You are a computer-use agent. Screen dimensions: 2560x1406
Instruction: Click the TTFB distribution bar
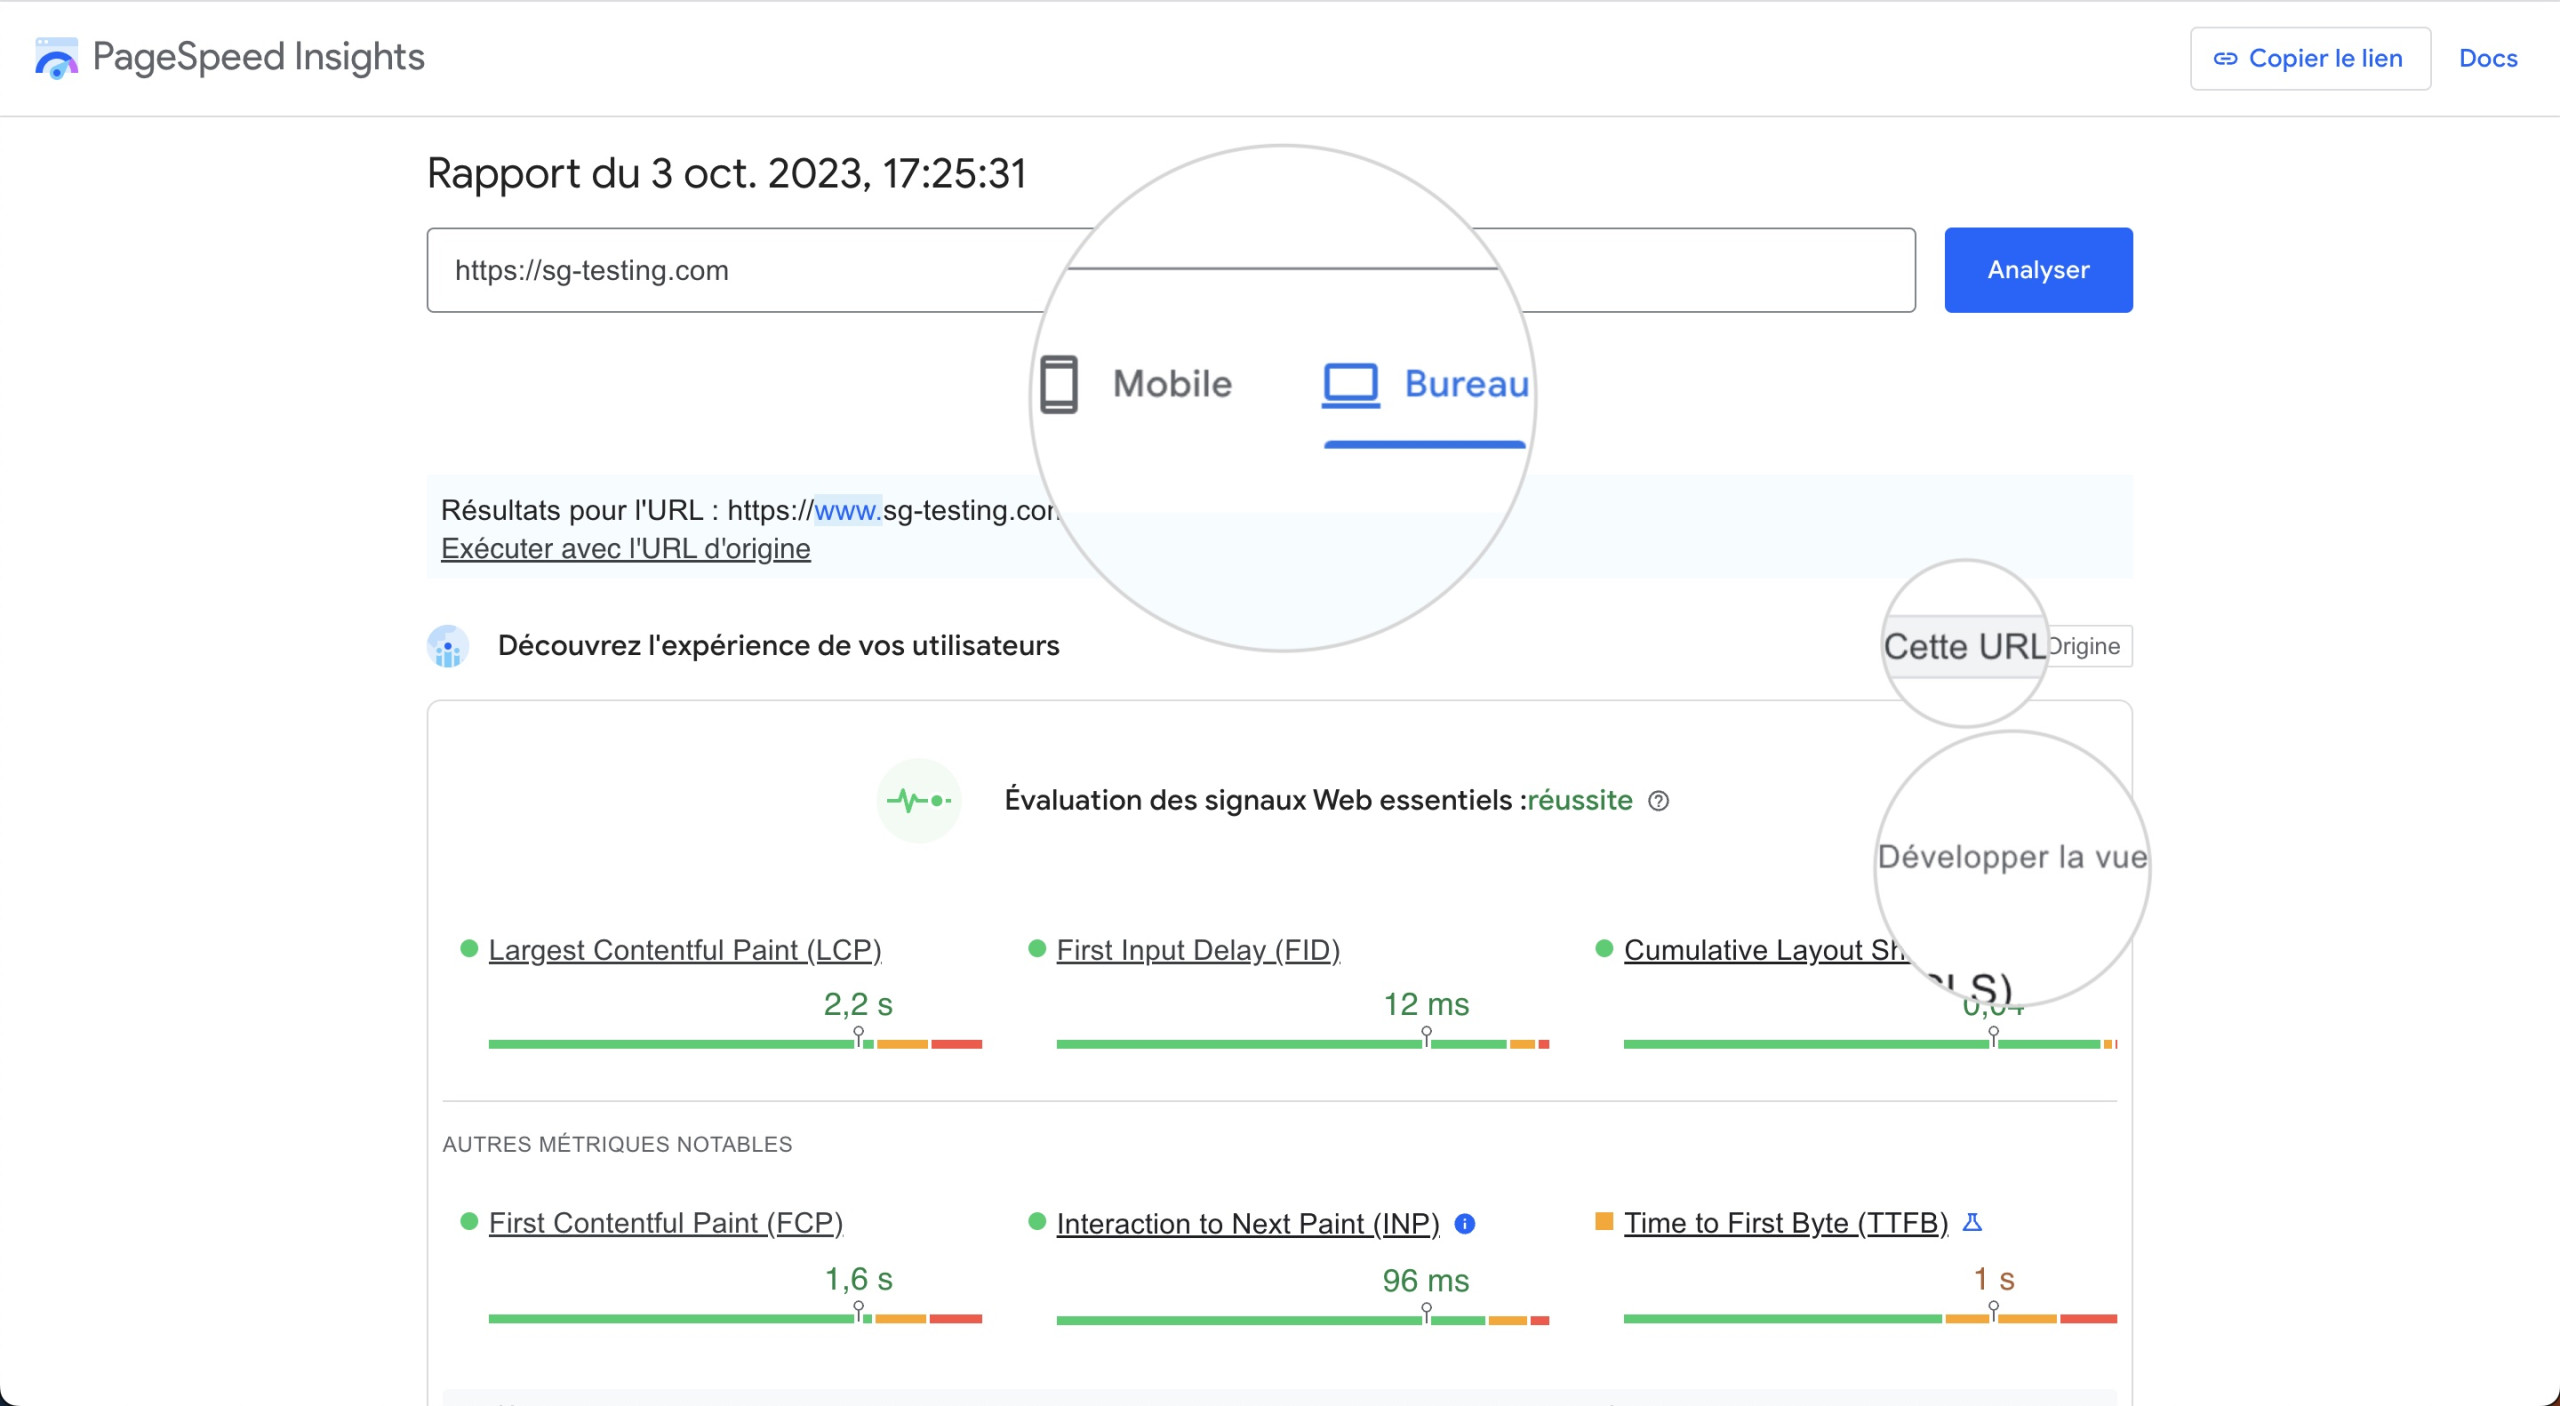pos(1870,1319)
